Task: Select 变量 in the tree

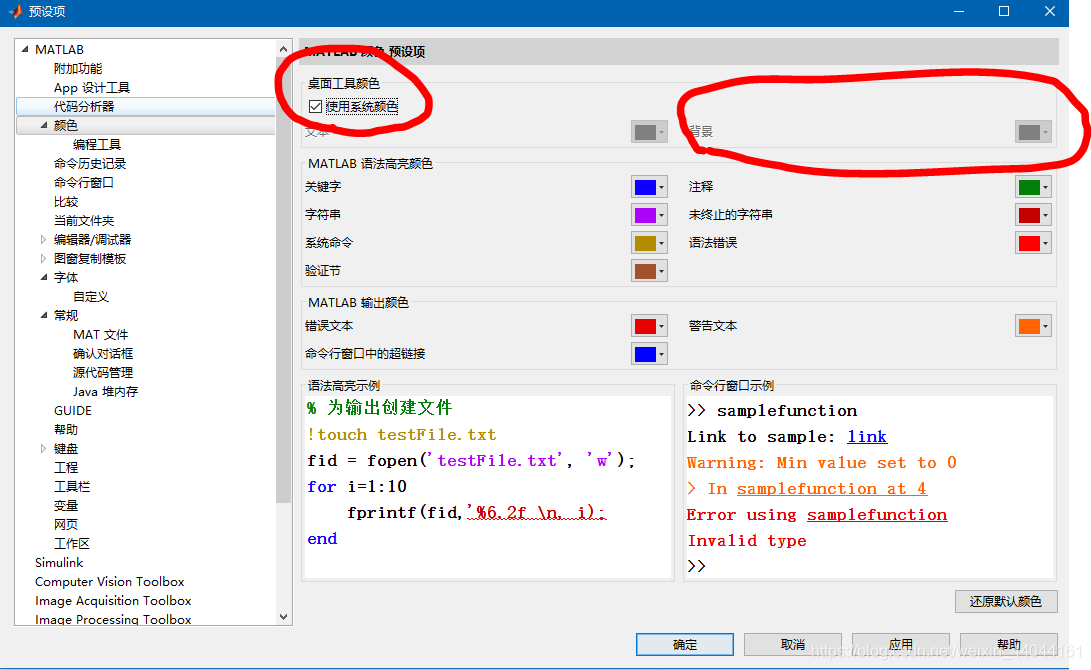Action: click(66, 506)
